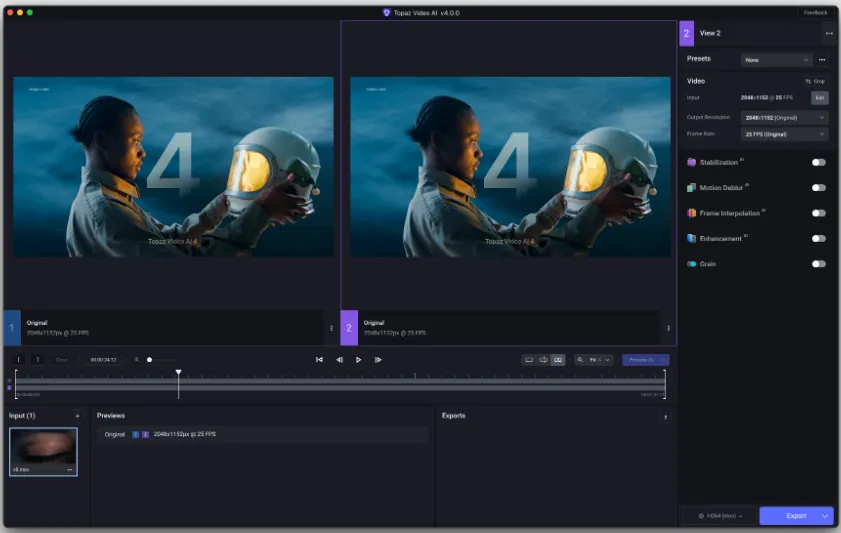Click preview zoom magnifier icon
This screenshot has width=841, height=533.
click(580, 360)
